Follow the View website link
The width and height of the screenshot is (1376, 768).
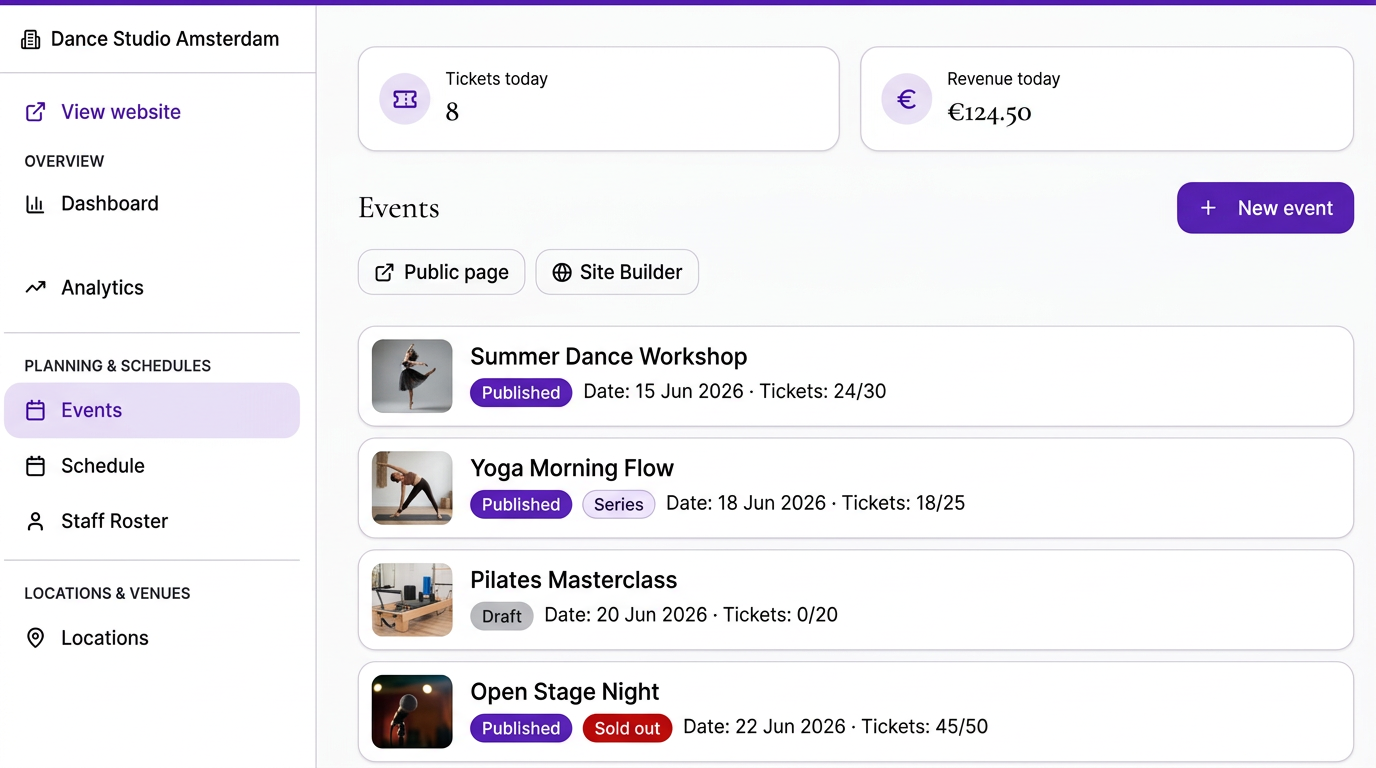pos(121,112)
